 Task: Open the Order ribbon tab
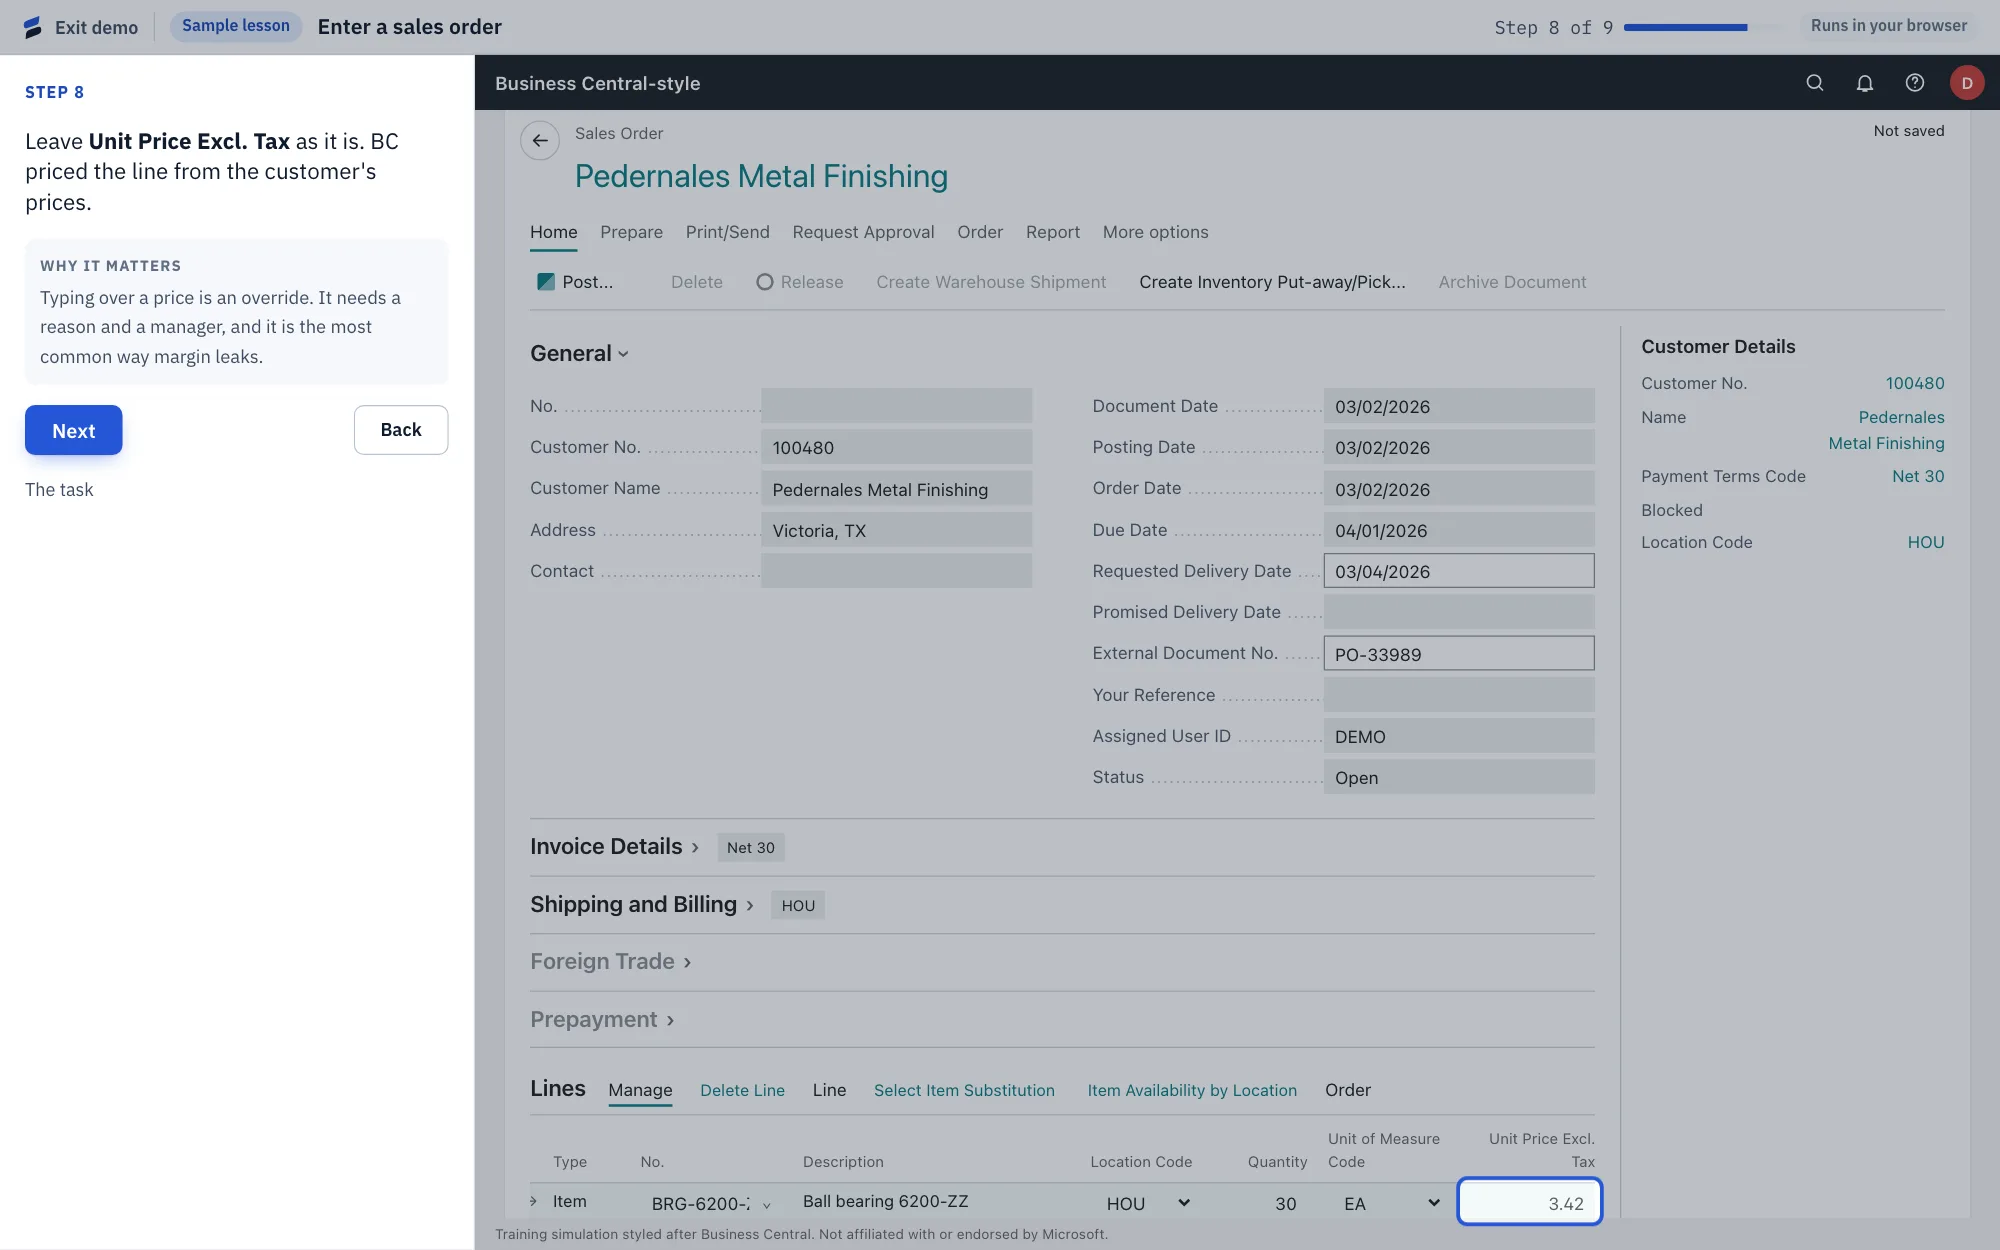click(x=980, y=232)
